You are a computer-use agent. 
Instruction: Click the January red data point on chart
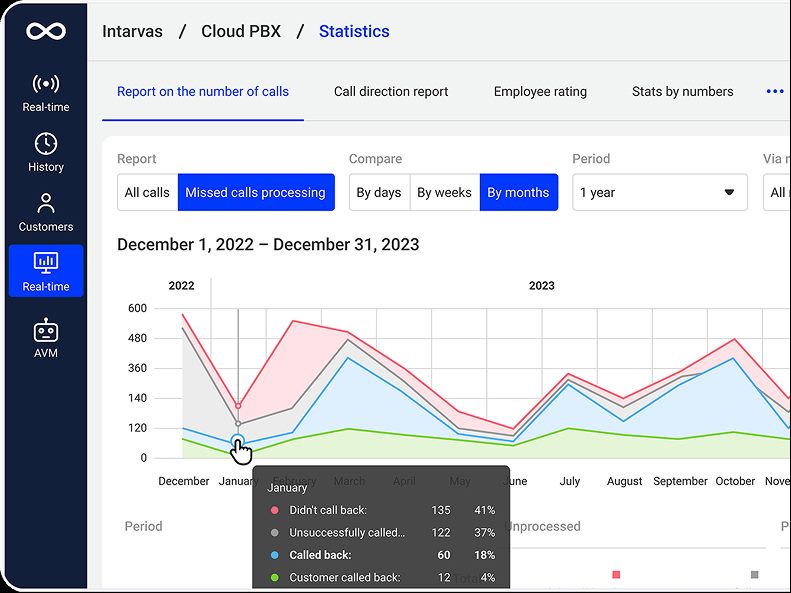pos(238,406)
